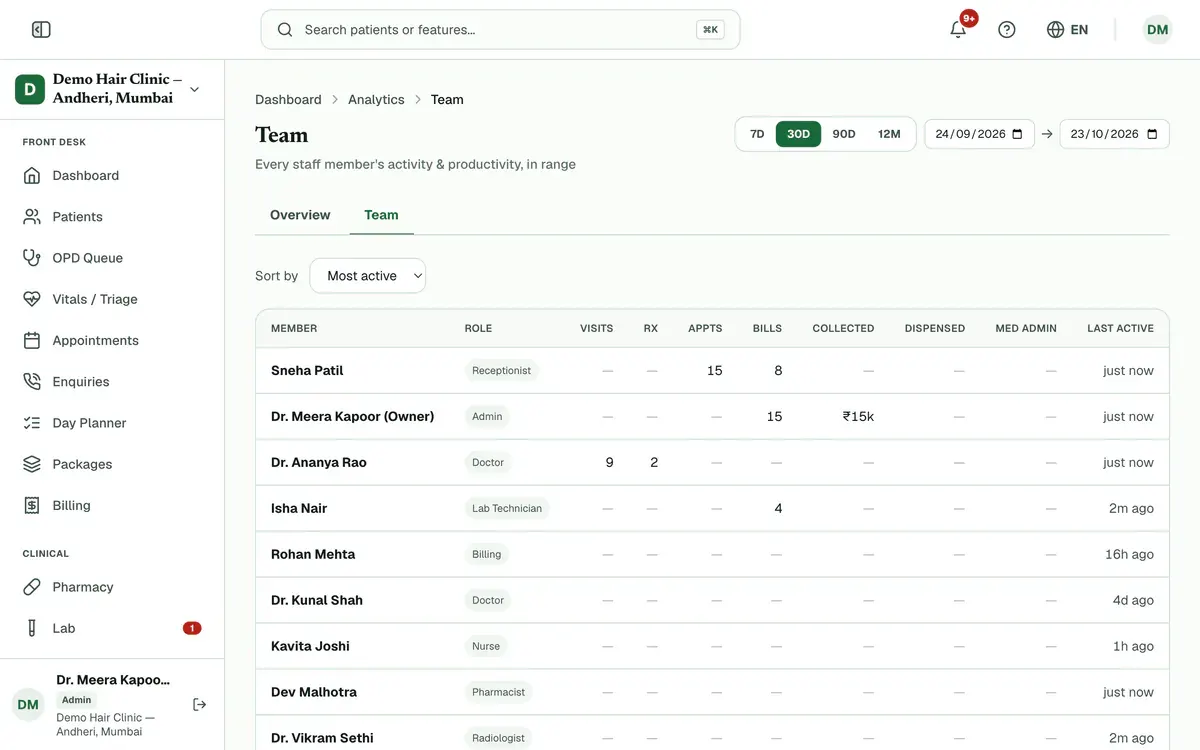Screen dimensions: 1200x750
Task: Click the Billing receipt icon
Action: pos(32,506)
